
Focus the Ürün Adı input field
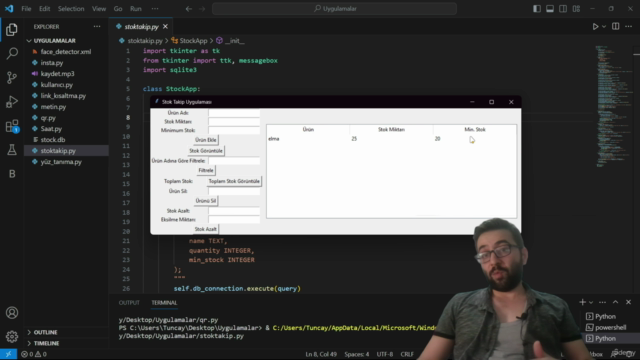(x=234, y=113)
